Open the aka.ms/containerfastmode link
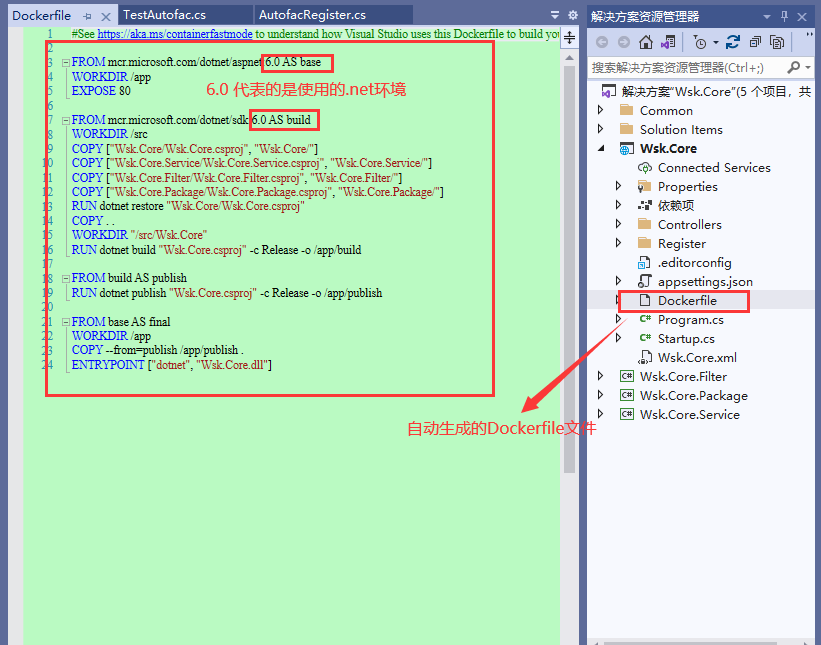 coord(175,34)
